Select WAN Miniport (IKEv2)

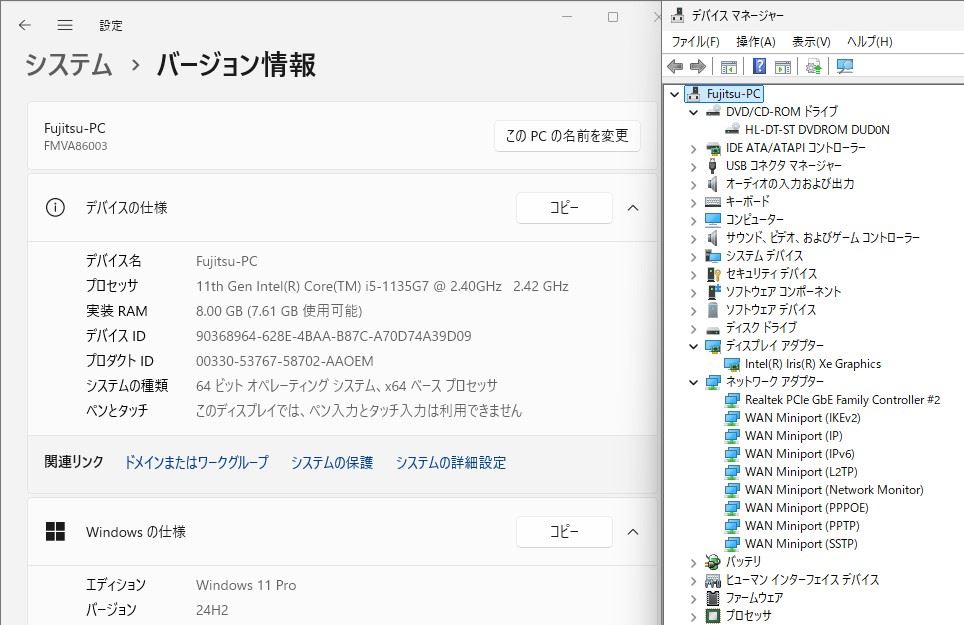point(802,418)
